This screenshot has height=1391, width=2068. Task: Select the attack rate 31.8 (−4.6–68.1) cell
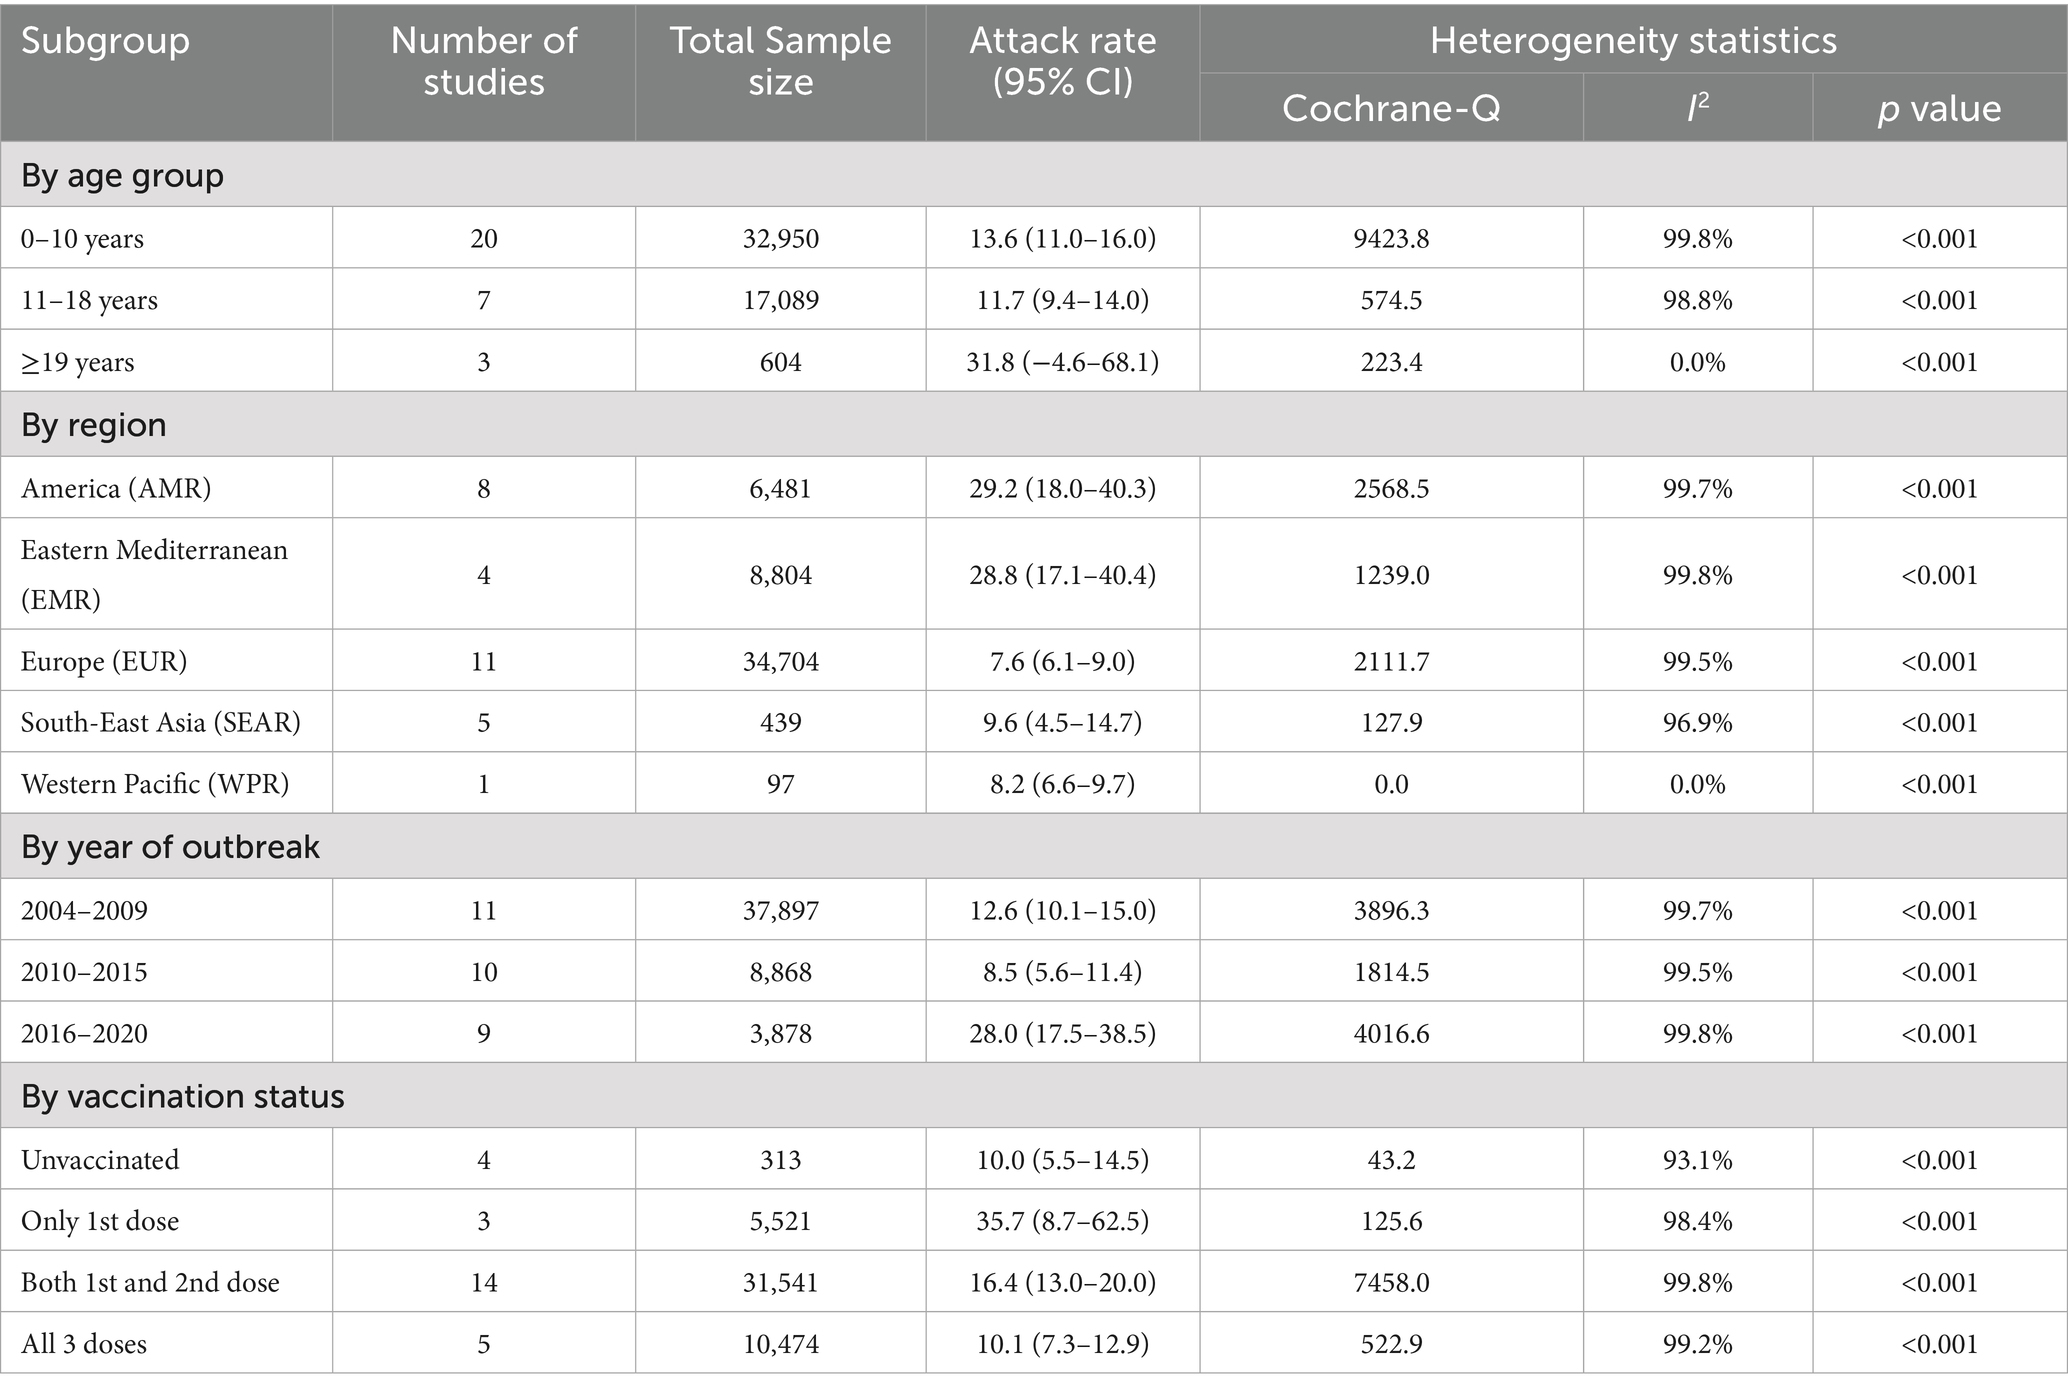1062,362
